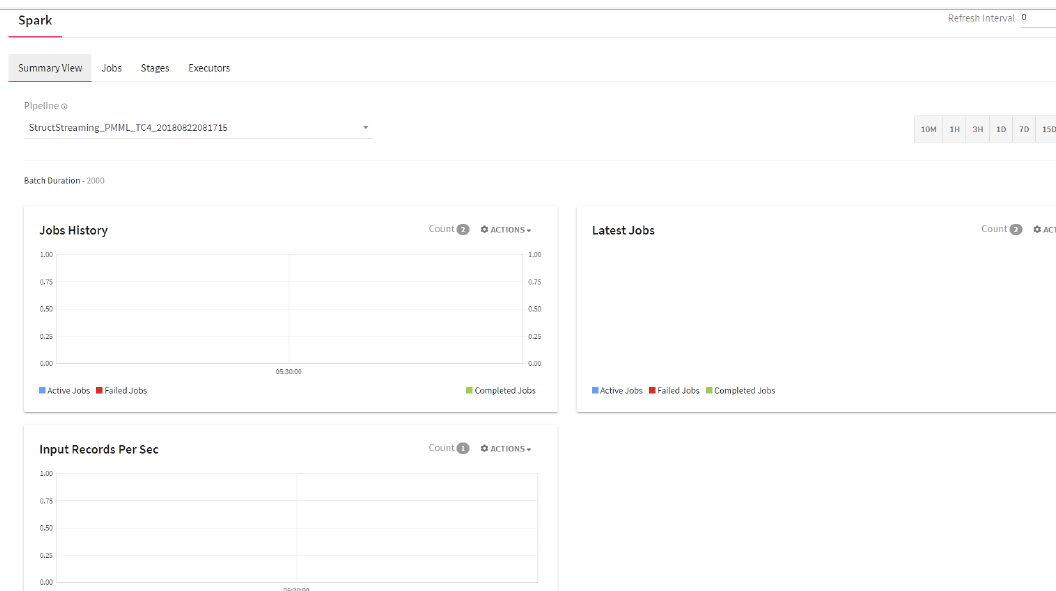1056x591 pixels.
Task: Click the Refresh Interval input field
Action: pyautogui.click(x=1038, y=18)
